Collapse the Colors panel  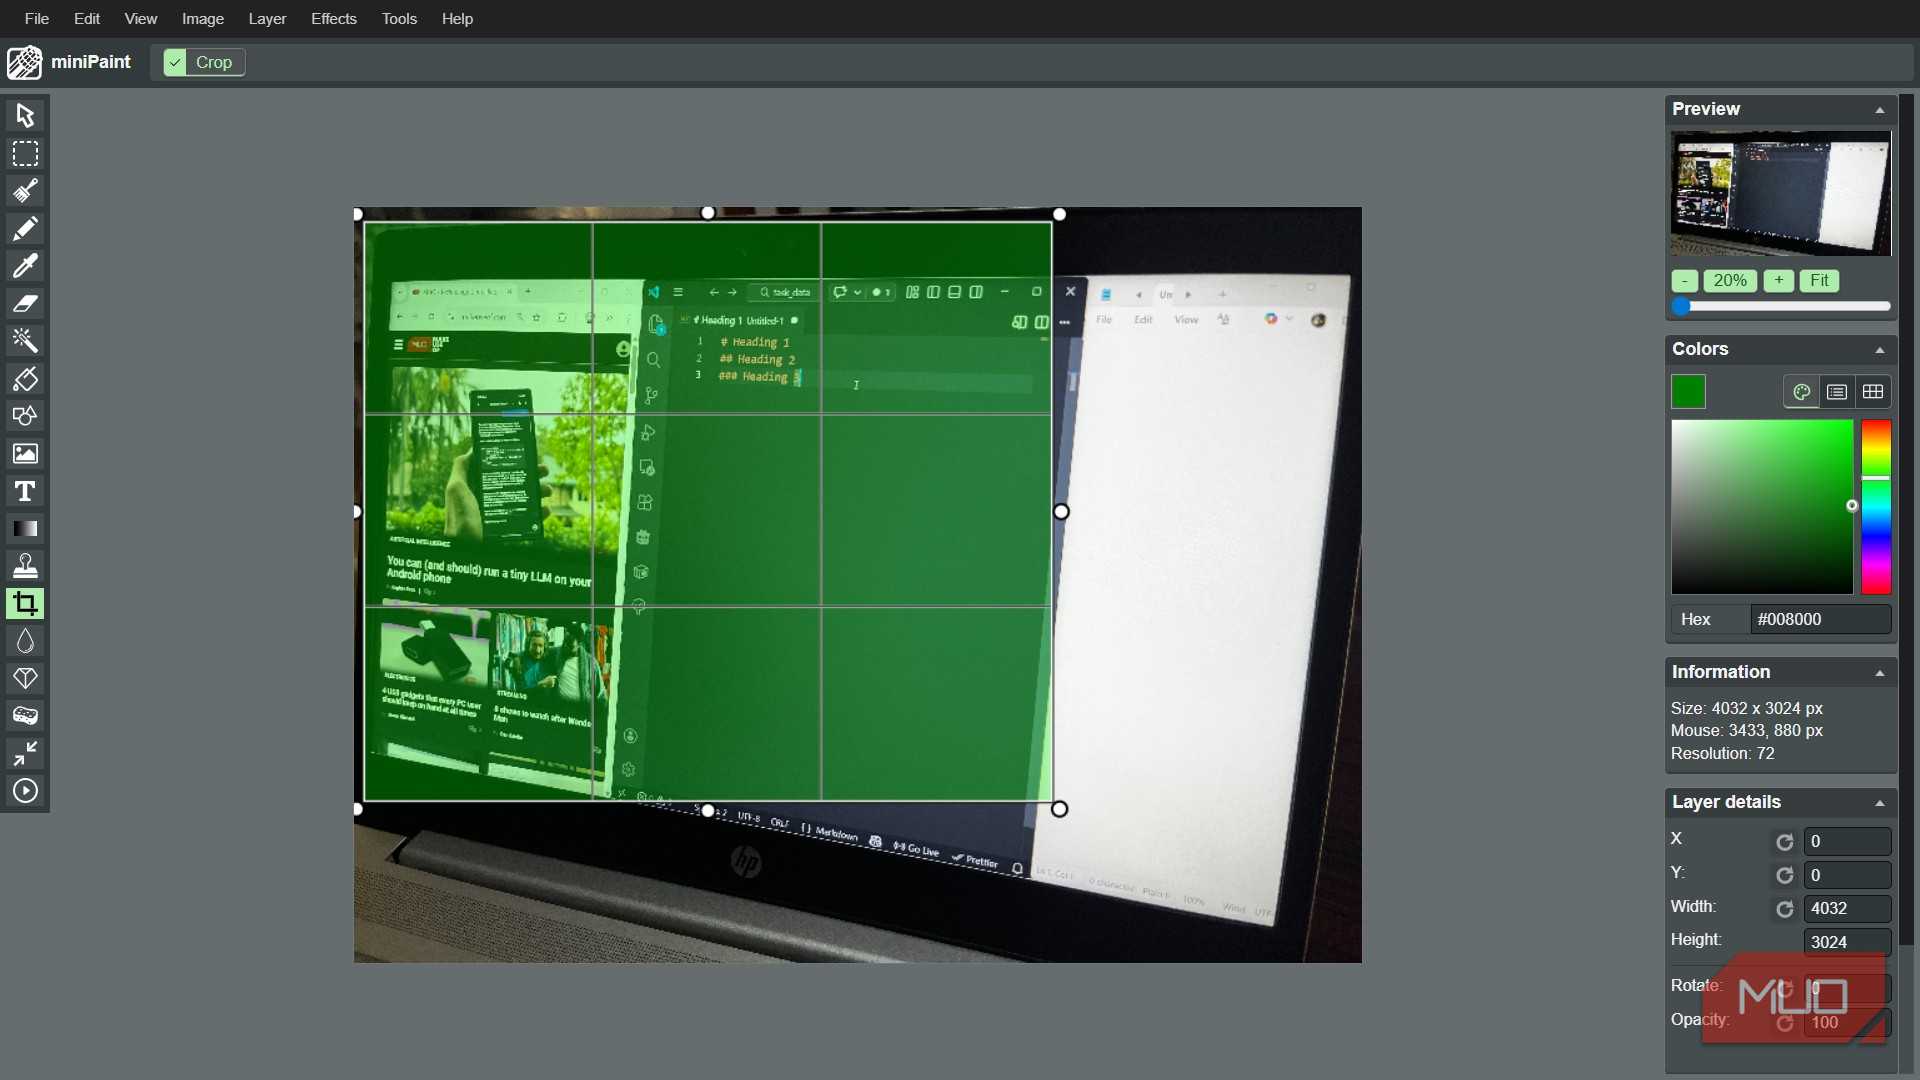click(1879, 350)
